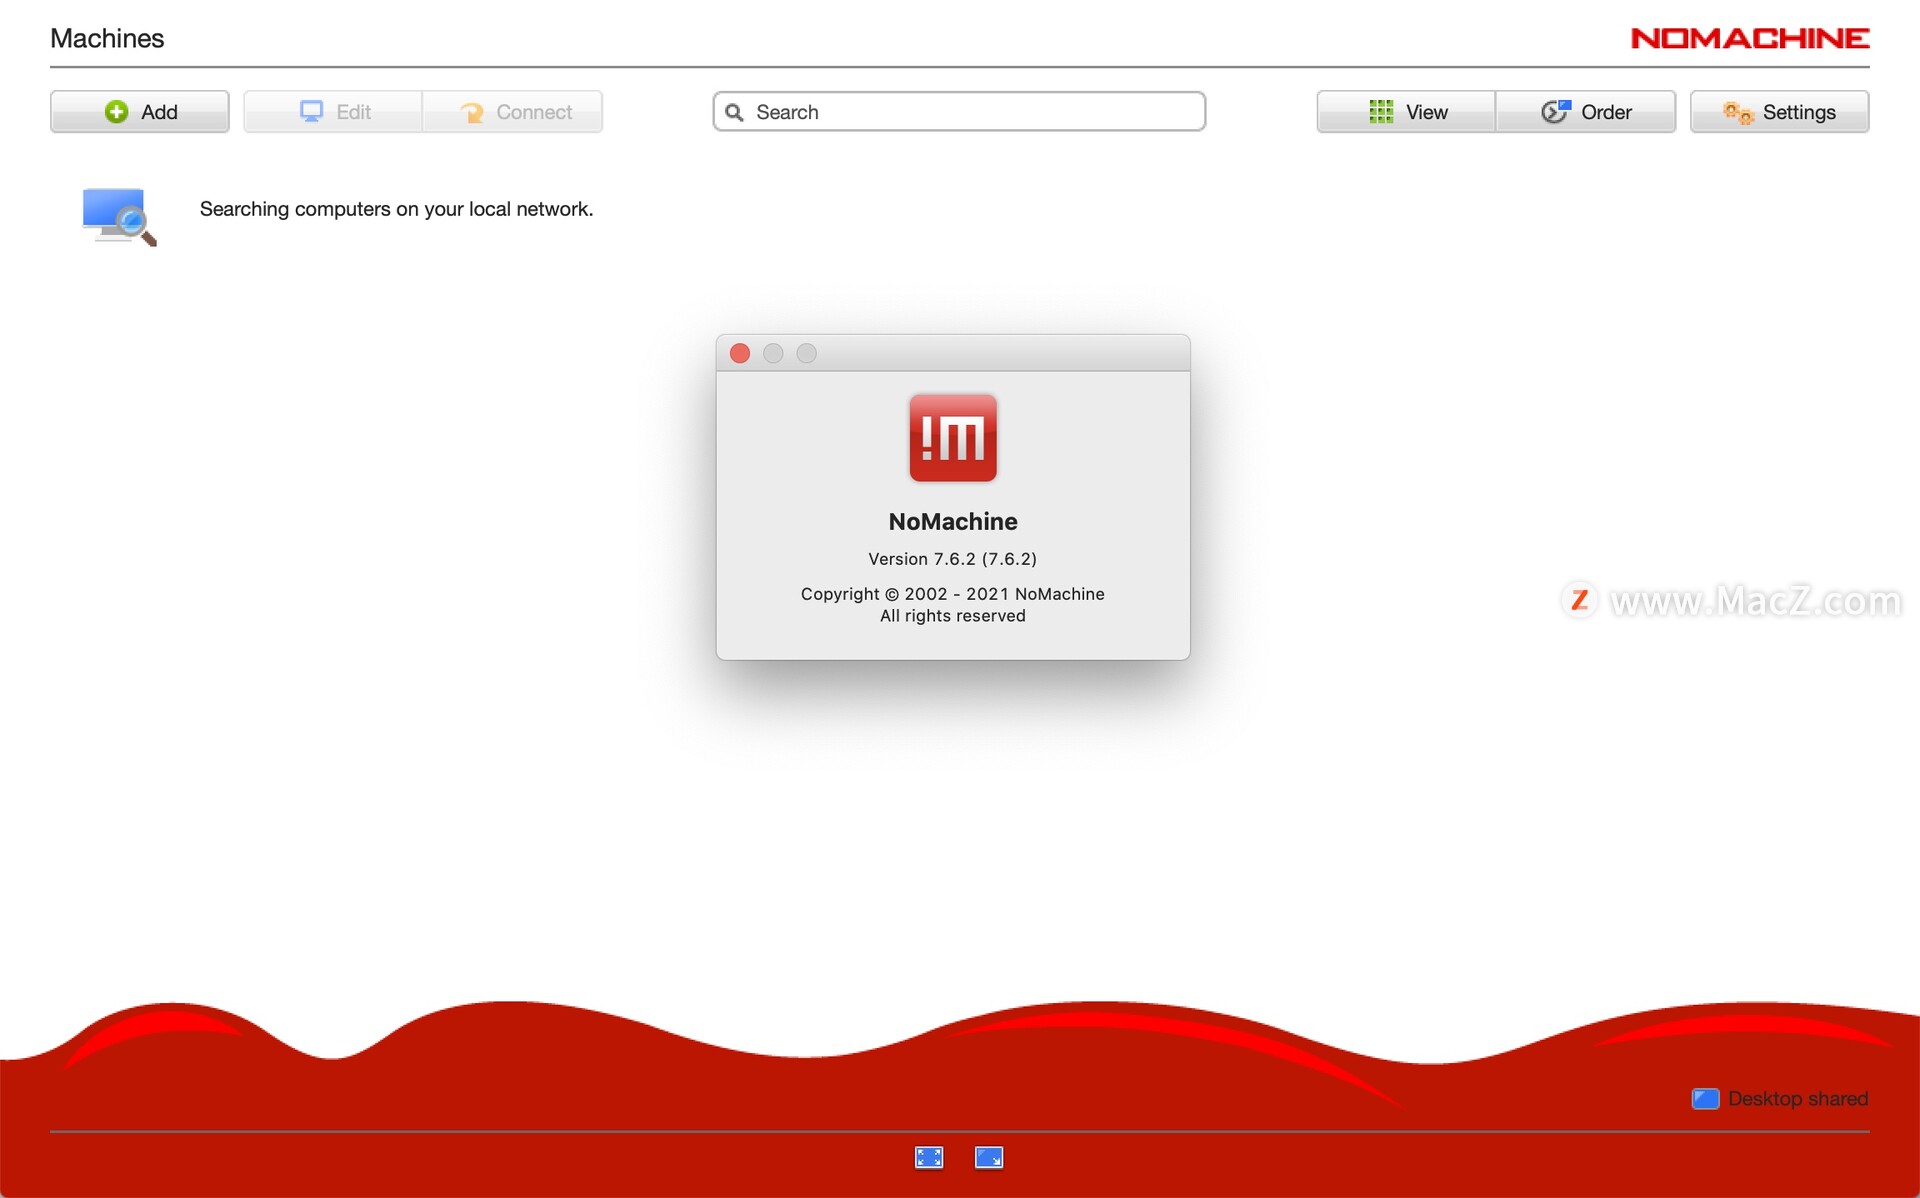Click the bottom-left screen thumbnail
This screenshot has height=1198, width=1920.
click(x=928, y=1158)
